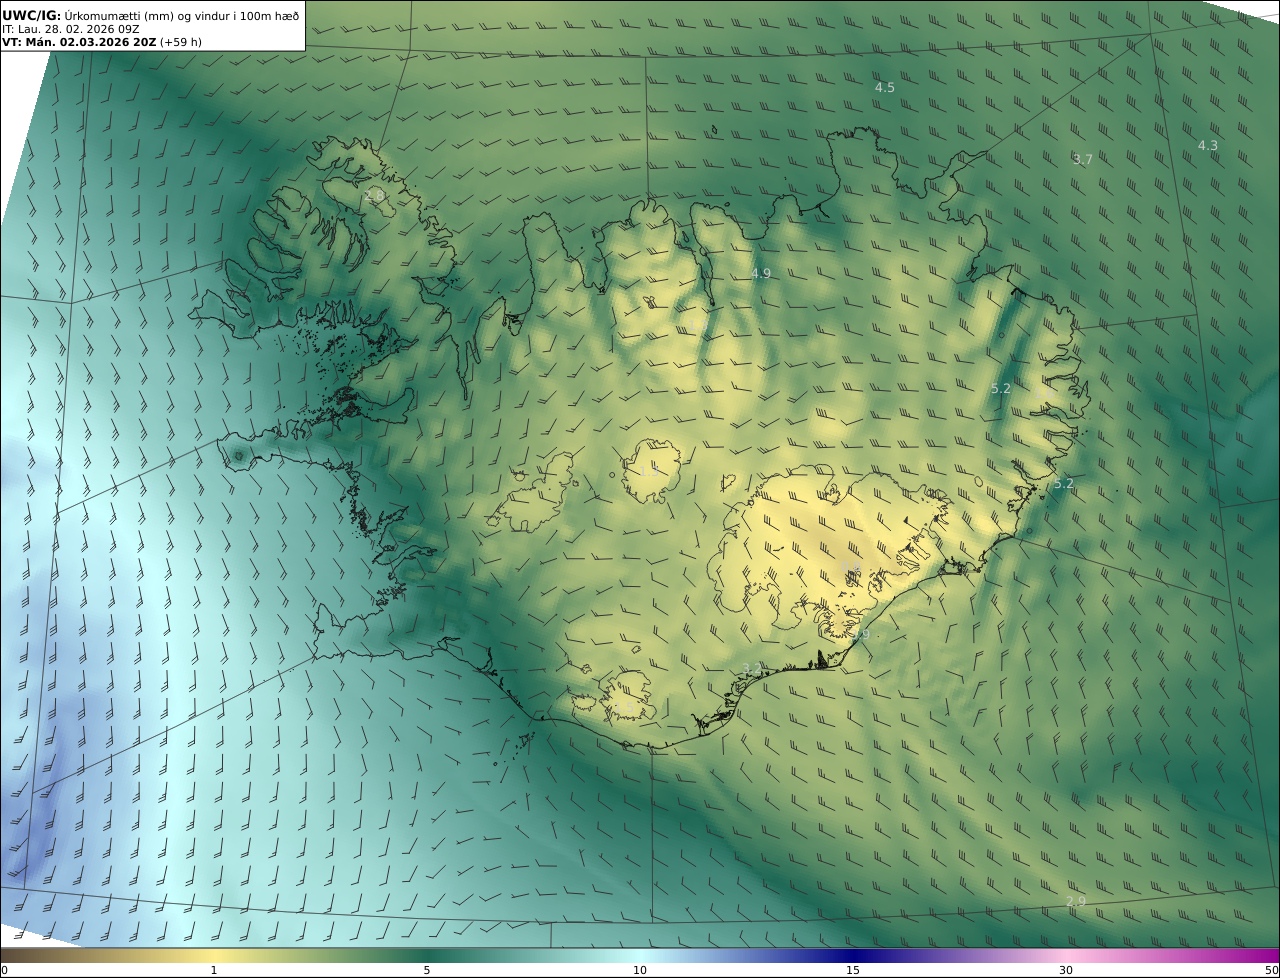Click the 5 tick on the color scale
Screen dimensions: 1280x978
point(427,970)
